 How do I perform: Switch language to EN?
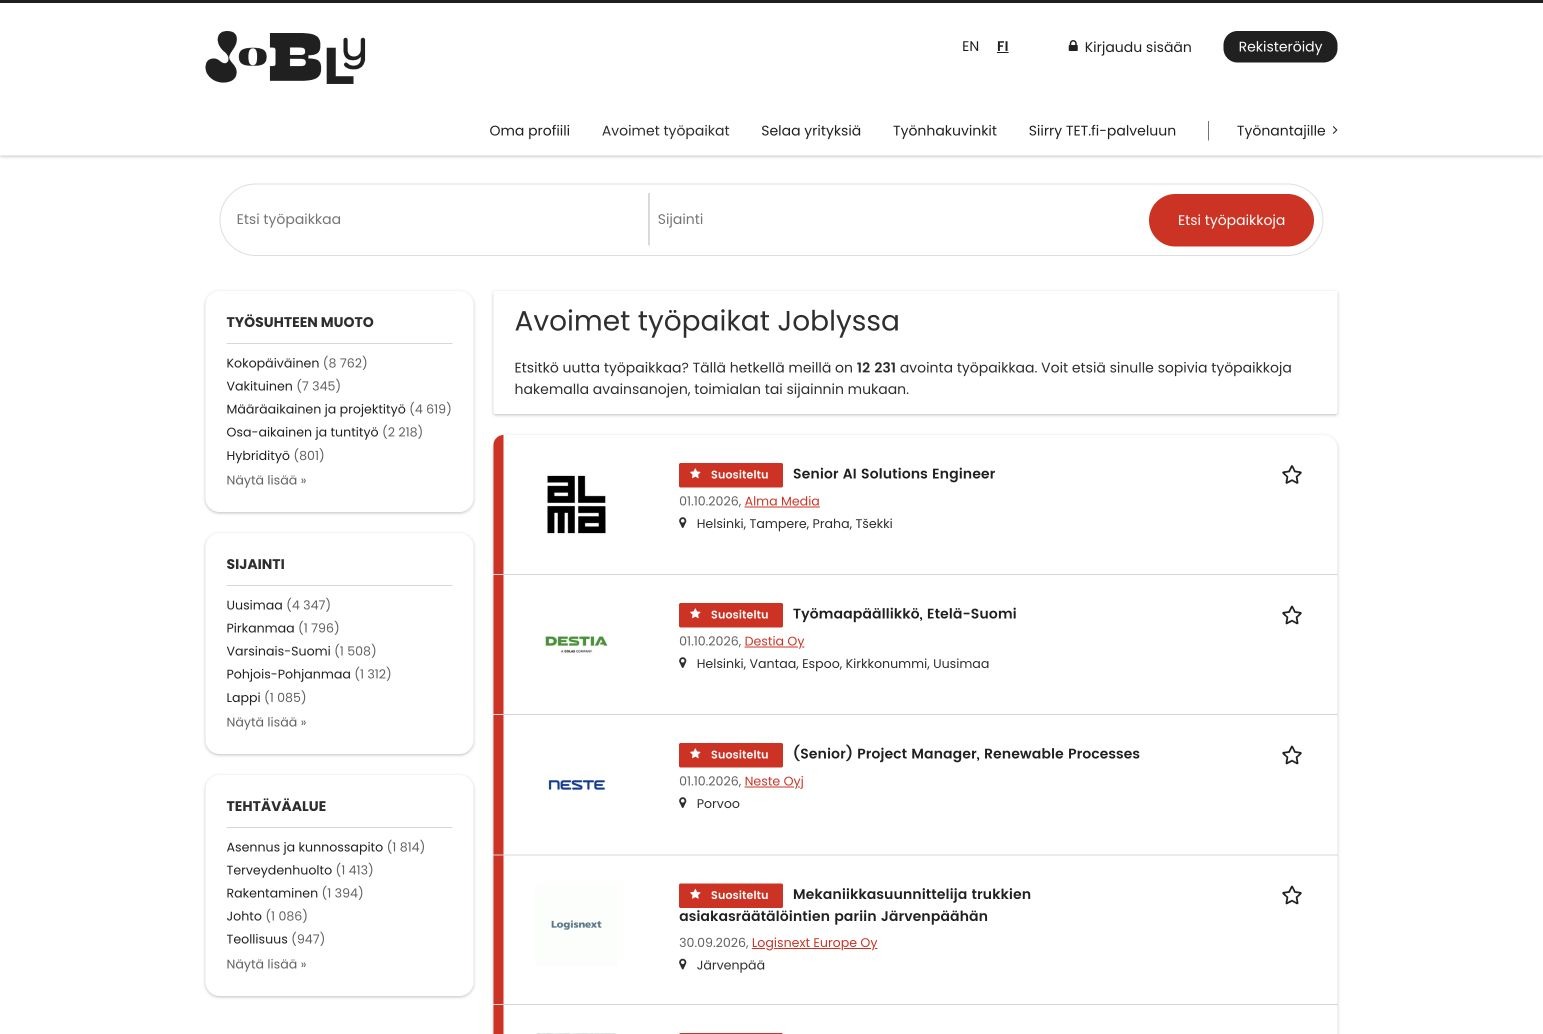970,47
